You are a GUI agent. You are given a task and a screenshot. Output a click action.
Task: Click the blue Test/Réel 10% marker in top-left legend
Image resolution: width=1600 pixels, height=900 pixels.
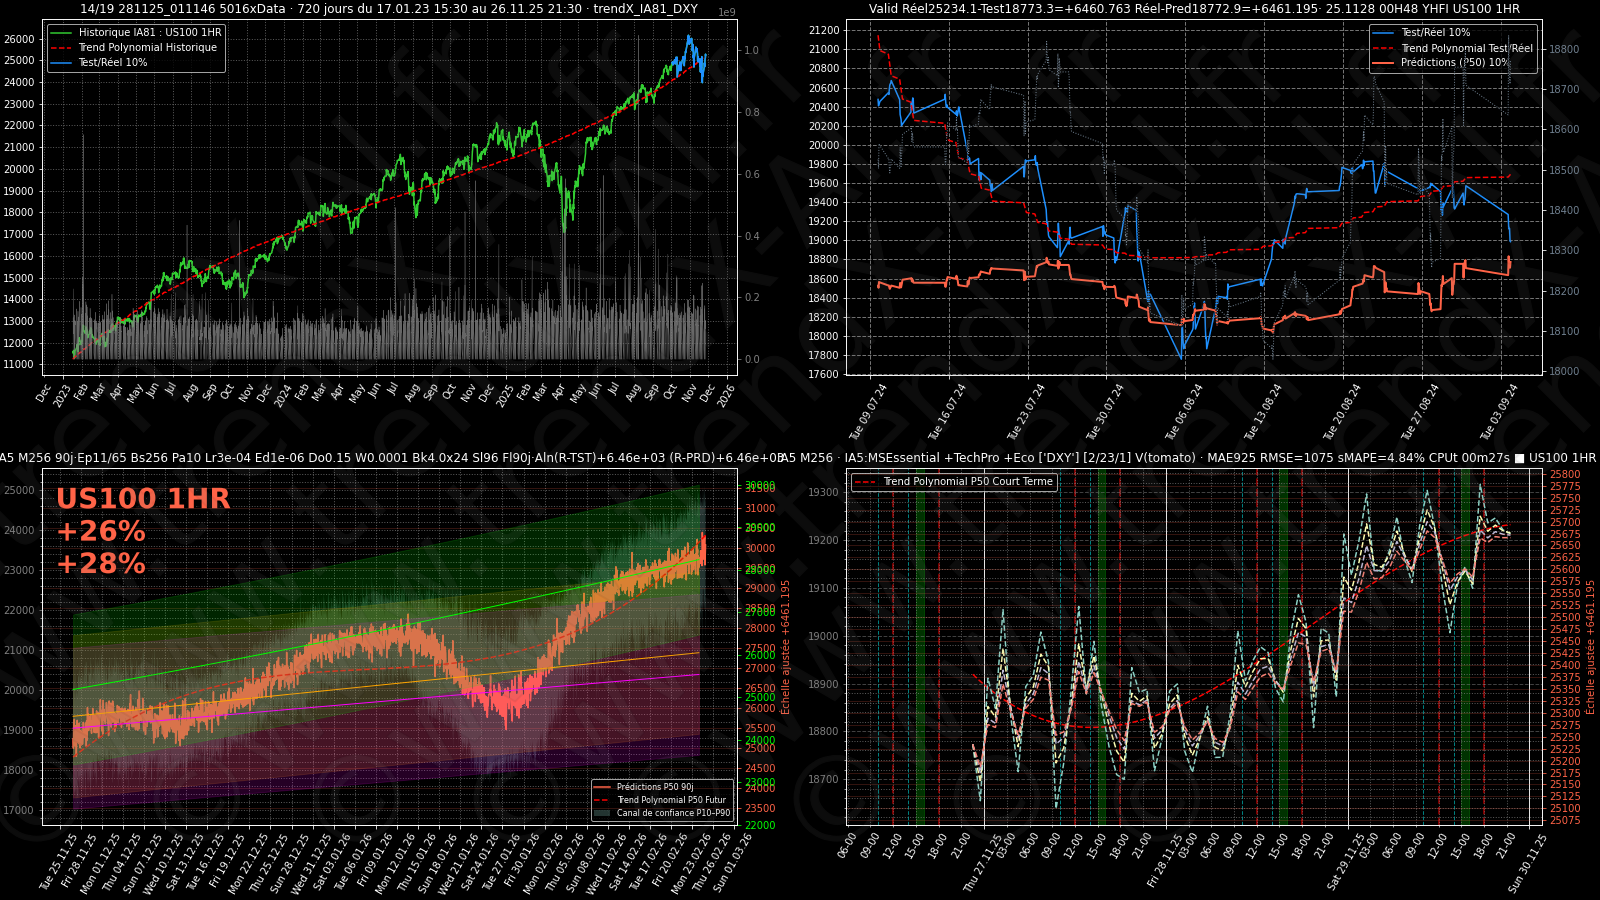pos(62,63)
